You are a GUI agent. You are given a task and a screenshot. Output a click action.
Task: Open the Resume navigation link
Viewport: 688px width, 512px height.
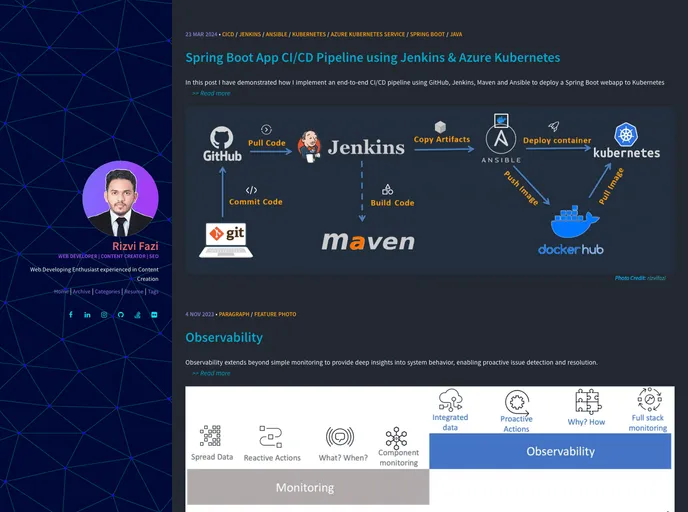coord(134,291)
